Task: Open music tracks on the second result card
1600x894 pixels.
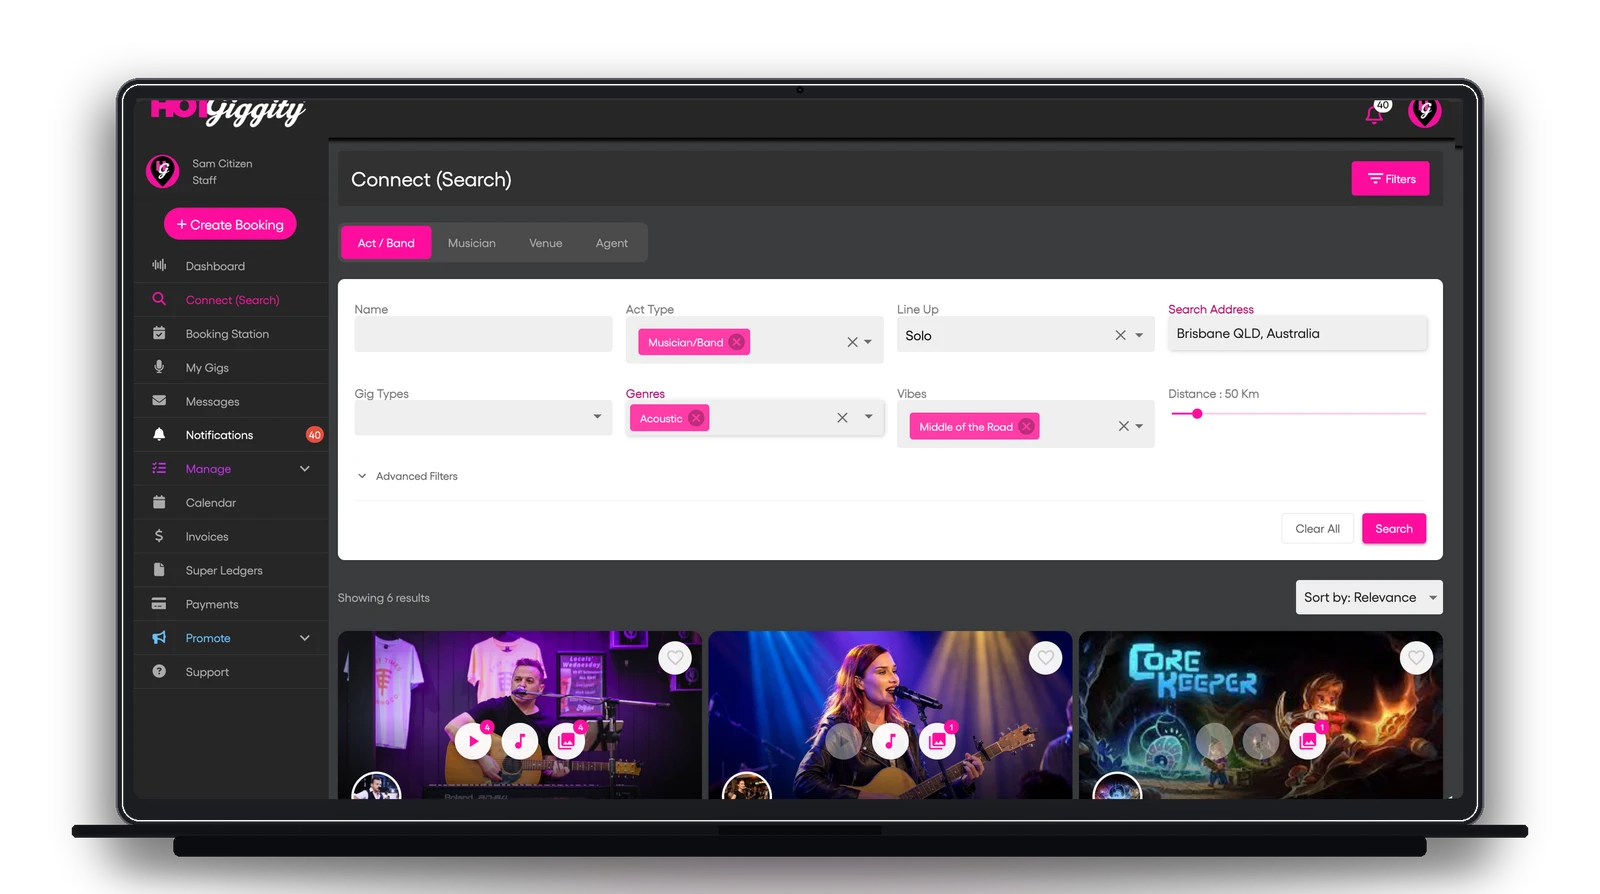Action: coord(890,741)
